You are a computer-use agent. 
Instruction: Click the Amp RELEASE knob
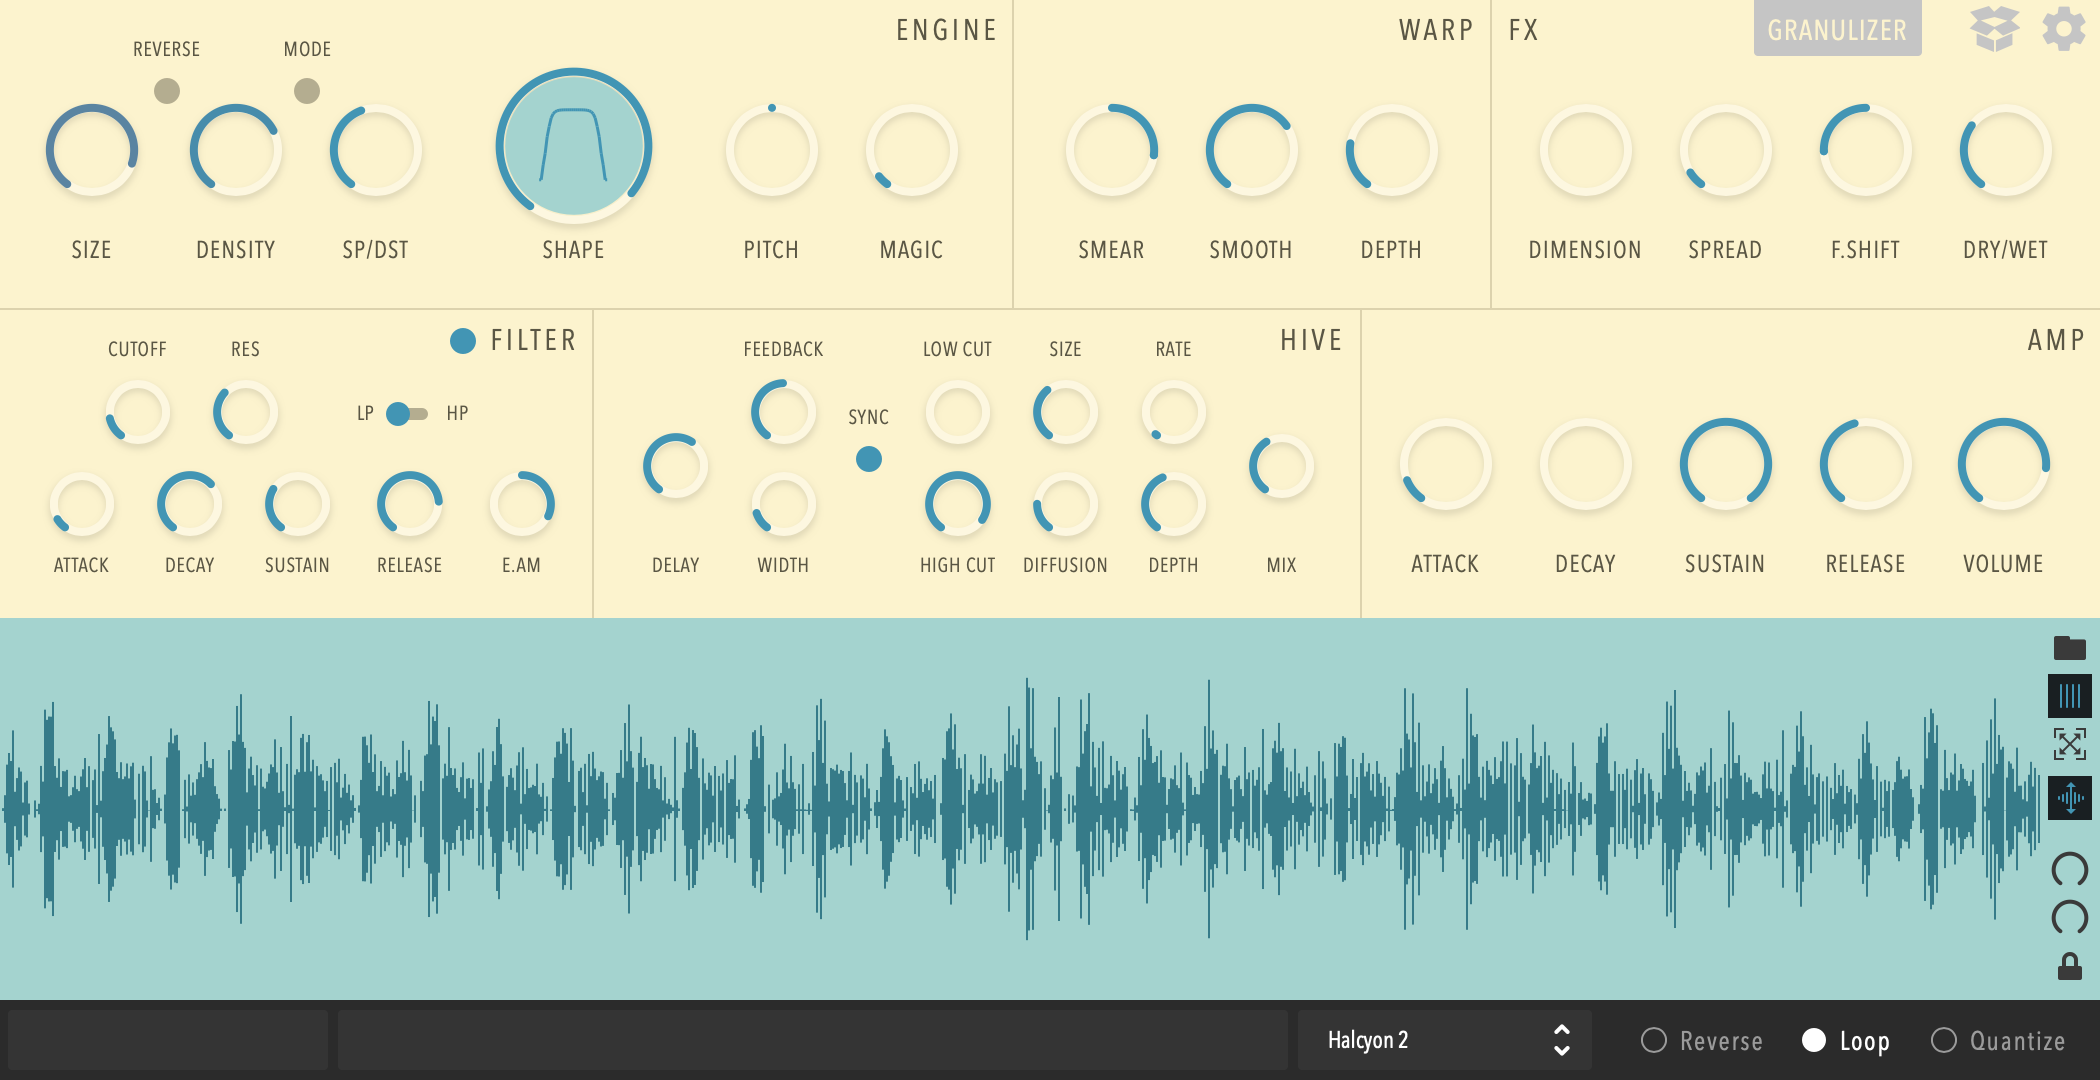point(1866,465)
